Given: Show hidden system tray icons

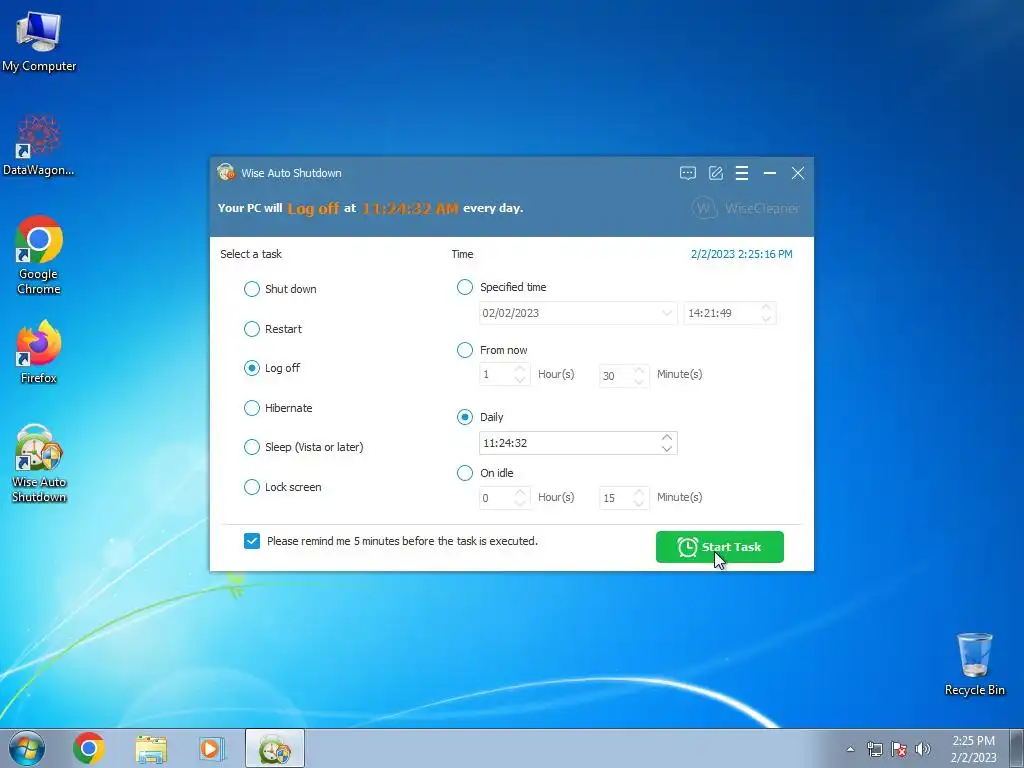Looking at the screenshot, I should (850, 749).
